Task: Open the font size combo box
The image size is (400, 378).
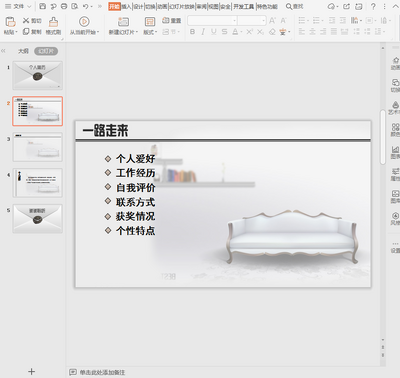Action: (x=252, y=21)
